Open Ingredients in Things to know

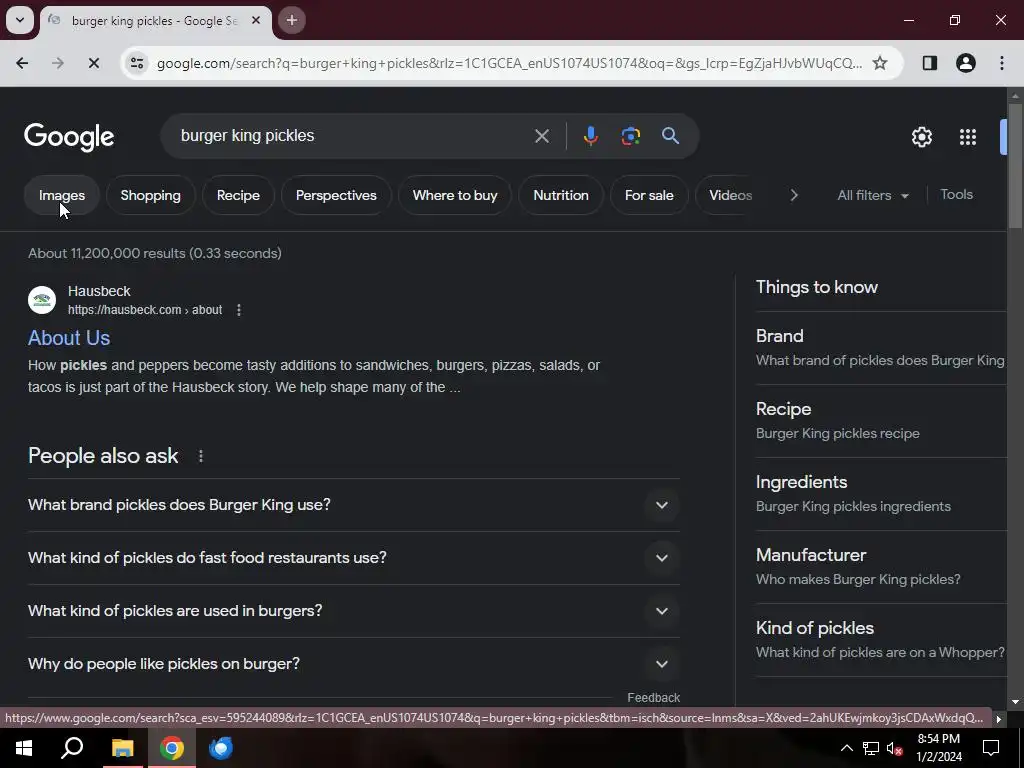pos(881,494)
